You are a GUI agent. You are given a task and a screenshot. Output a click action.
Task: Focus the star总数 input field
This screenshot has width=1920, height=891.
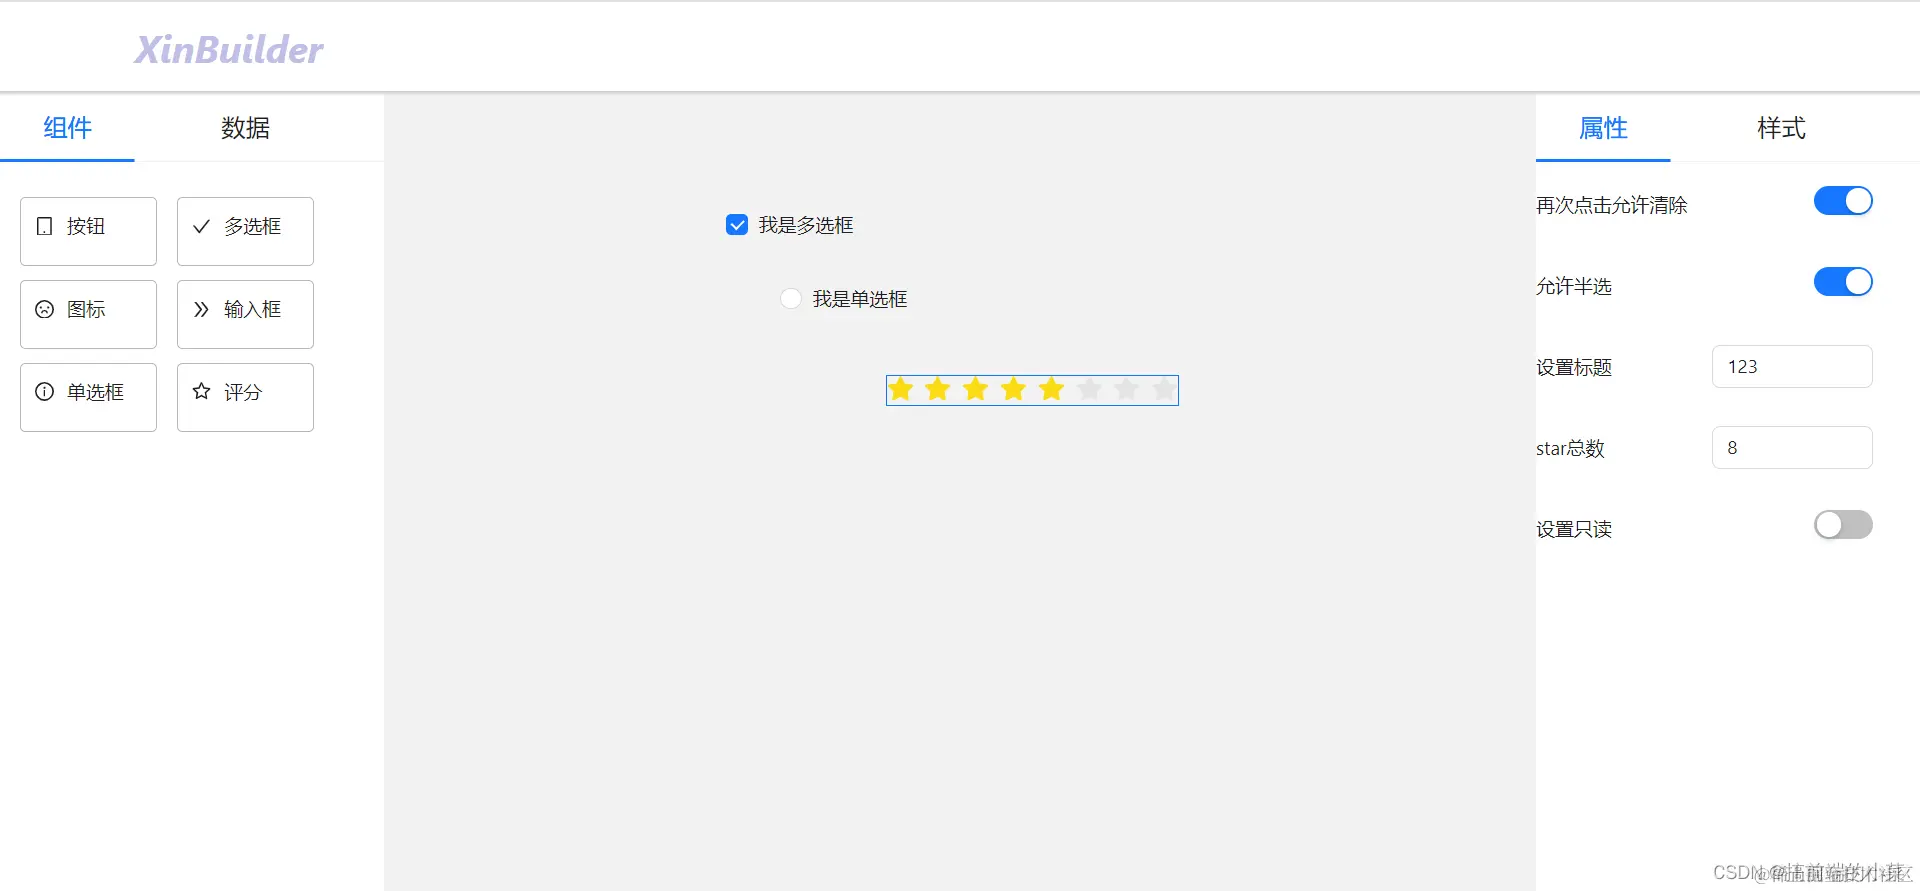pos(1792,448)
